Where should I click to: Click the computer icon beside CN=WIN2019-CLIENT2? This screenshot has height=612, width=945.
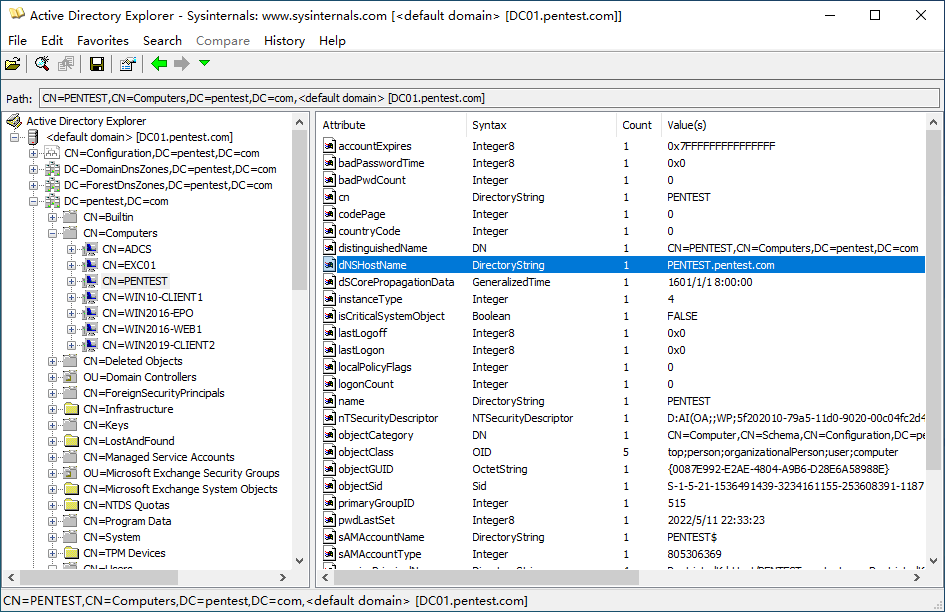pyautogui.click(x=90, y=345)
